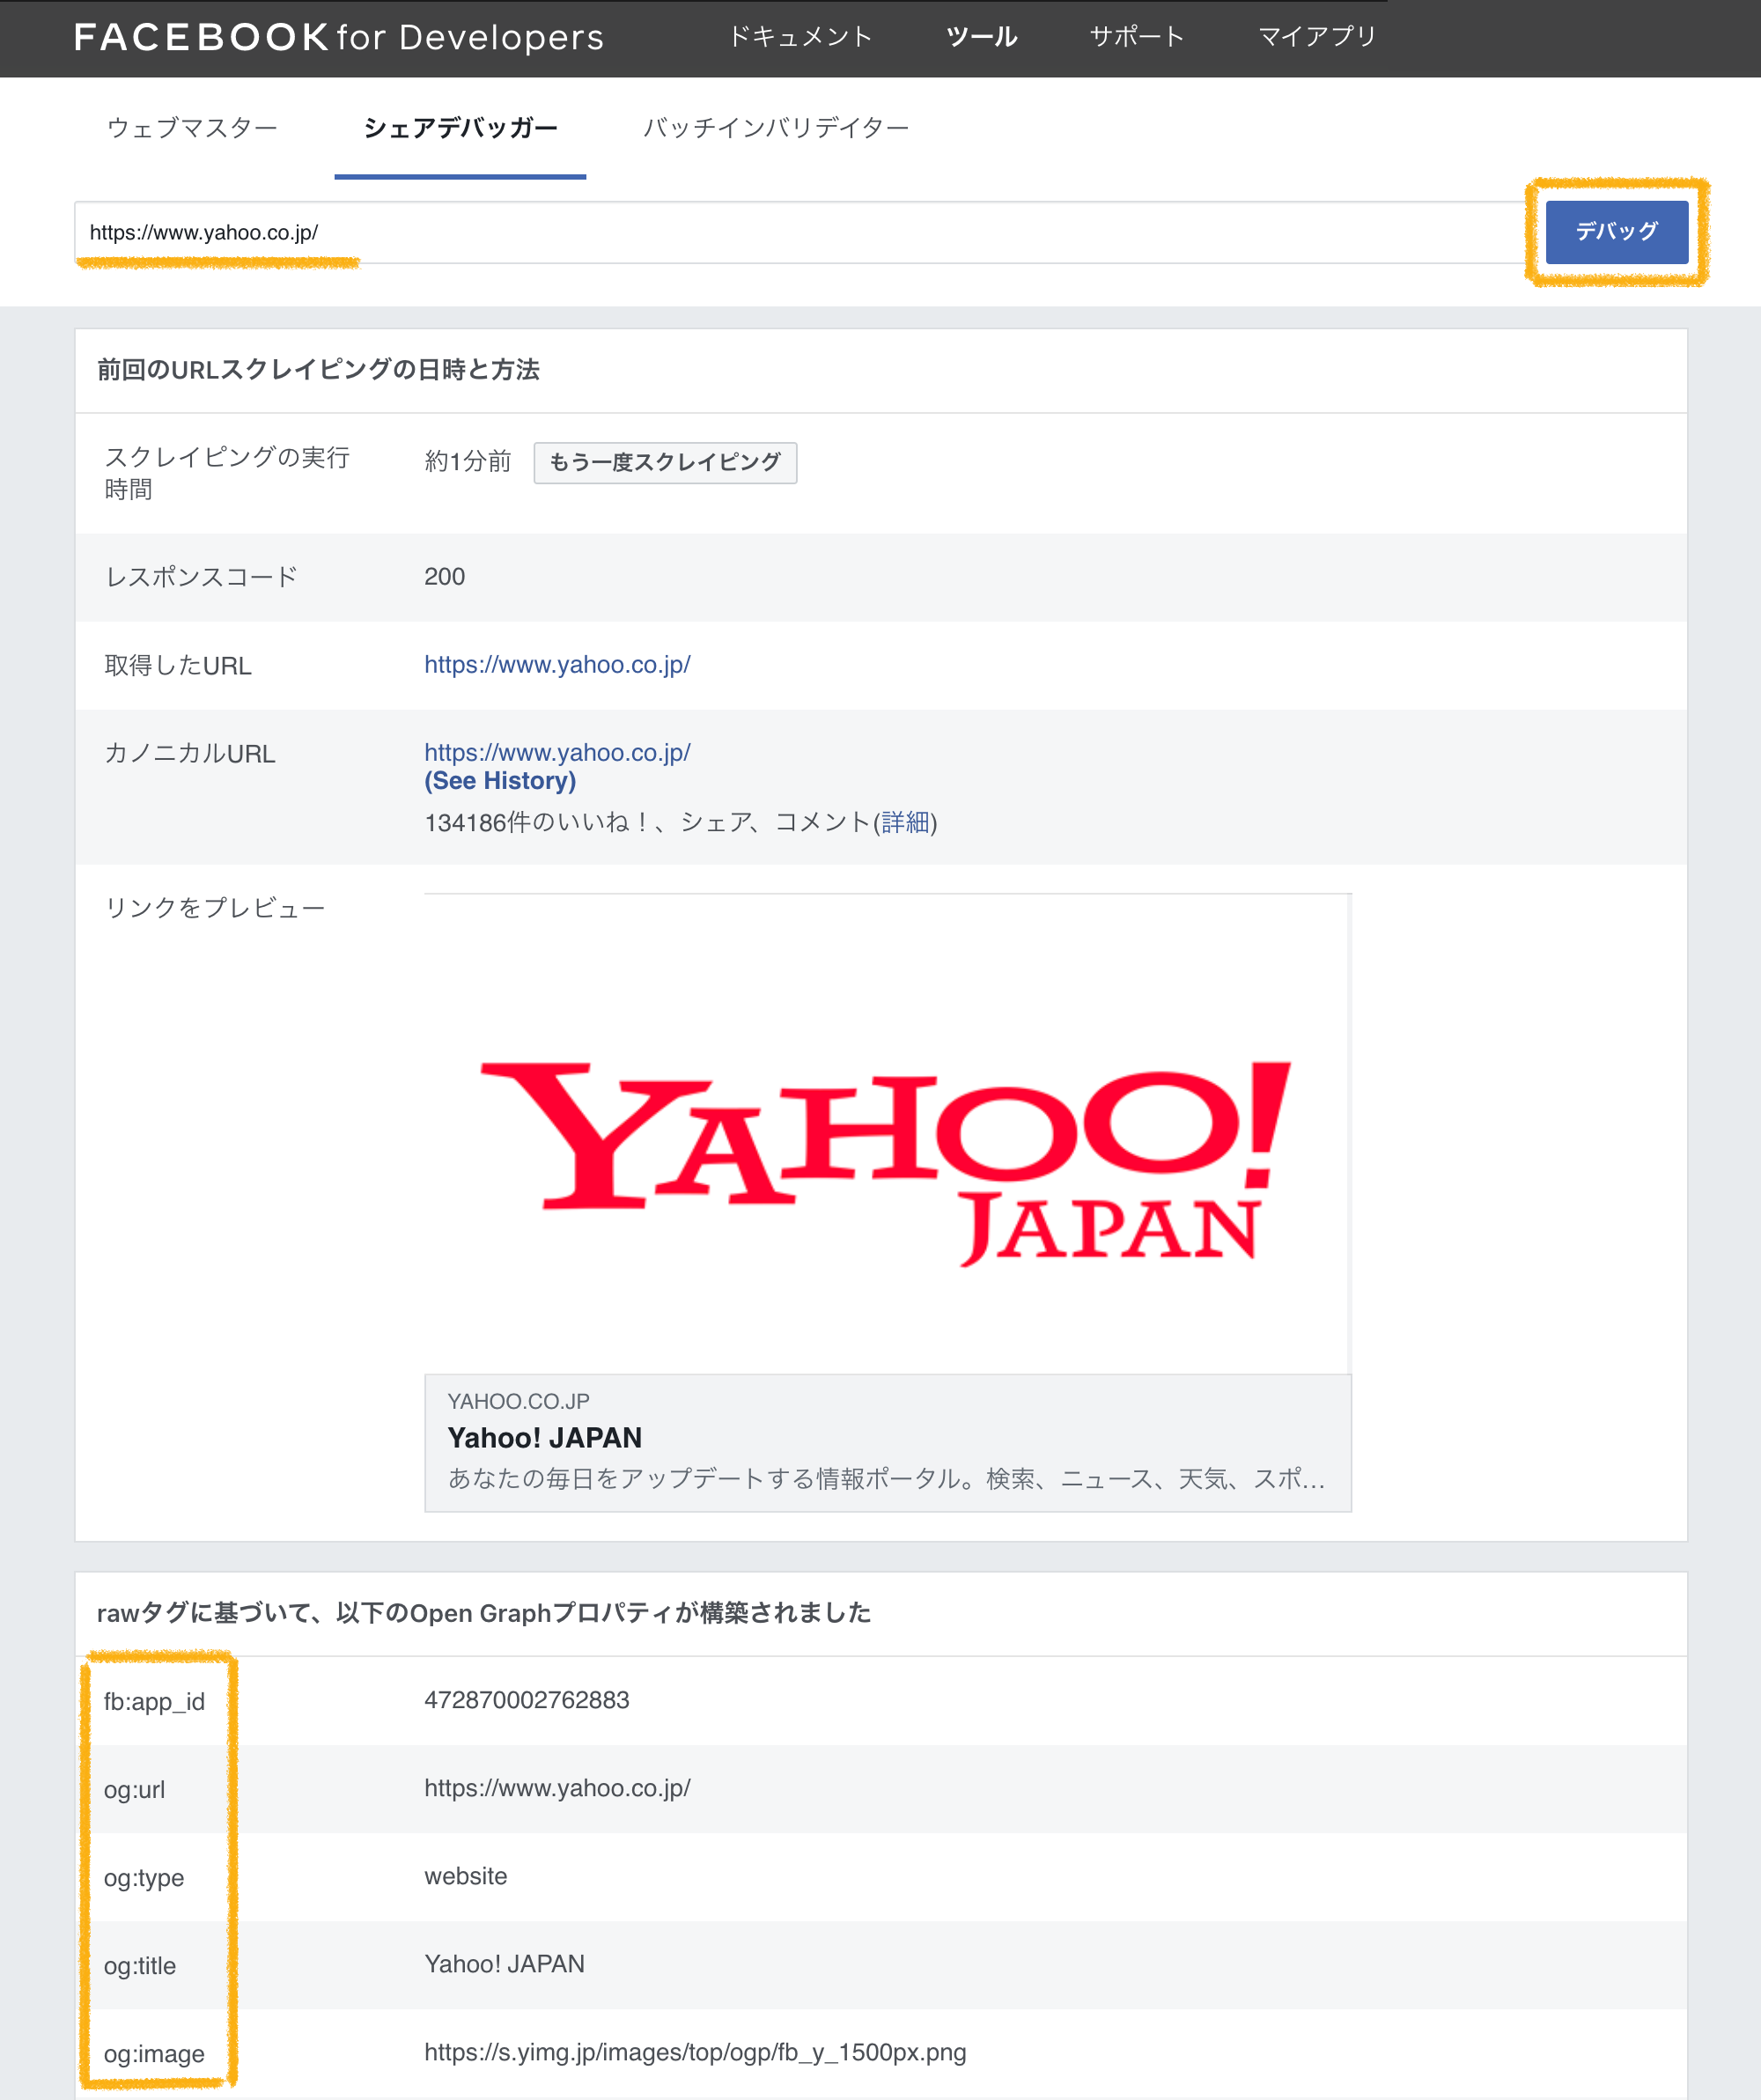Click the もう一度スクレイピング button

[x=665, y=462]
